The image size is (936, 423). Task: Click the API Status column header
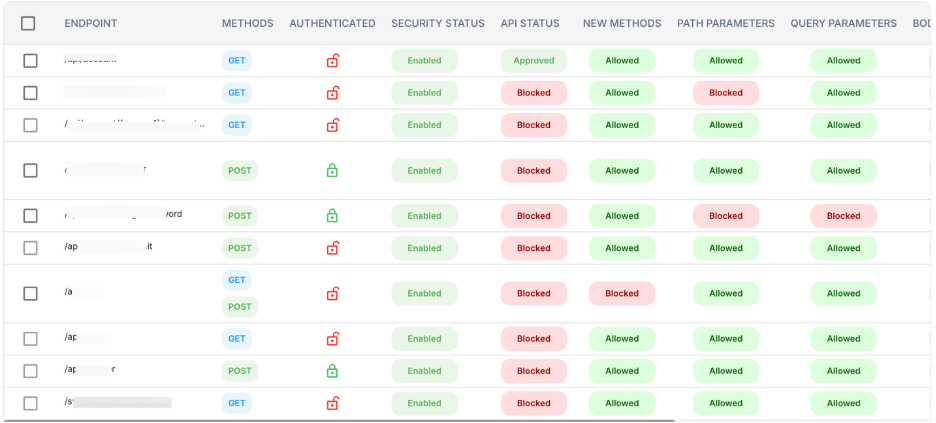pyautogui.click(x=530, y=23)
